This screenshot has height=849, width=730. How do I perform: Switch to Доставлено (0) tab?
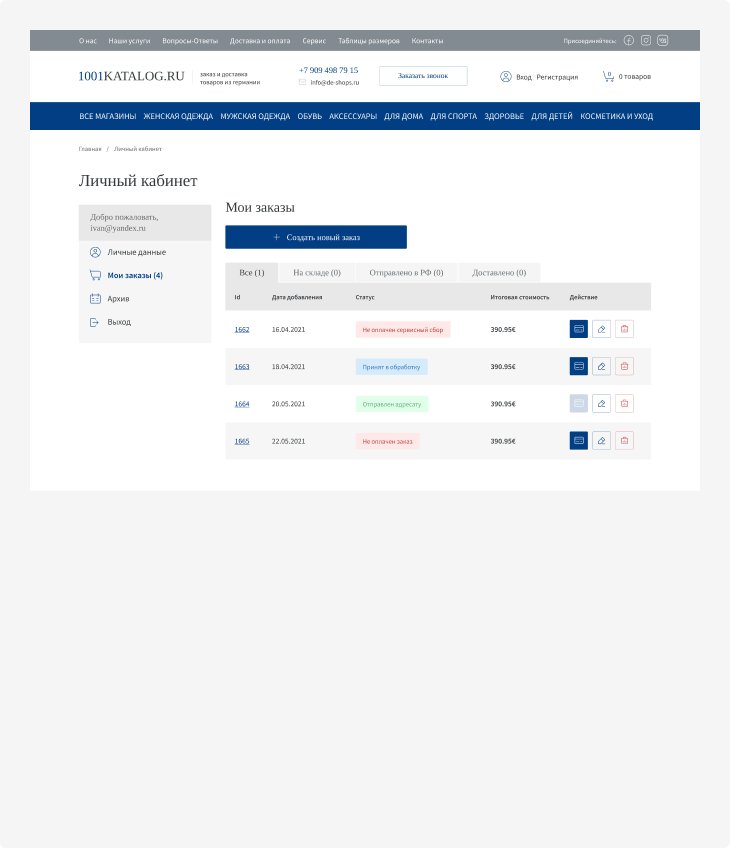(499, 273)
